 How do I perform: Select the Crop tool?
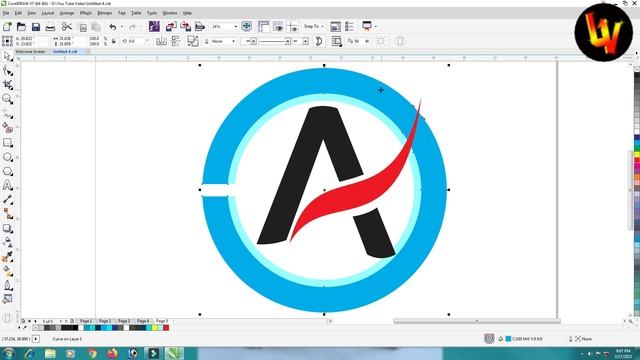7,84
